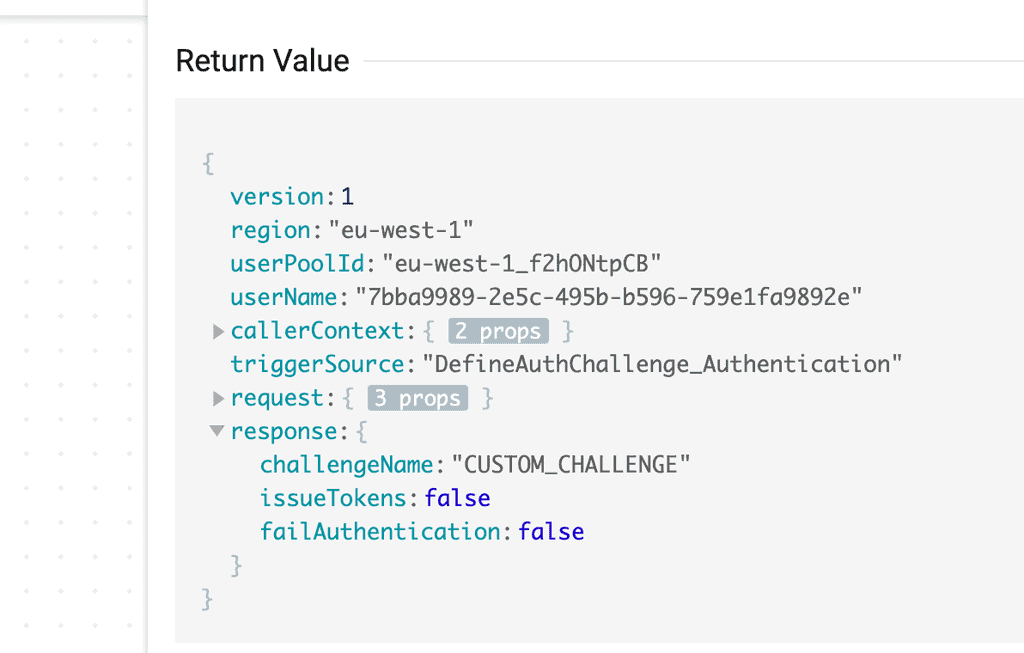Screen dimensions: 1024x653
Task: Select the version key
Action: click(x=278, y=197)
